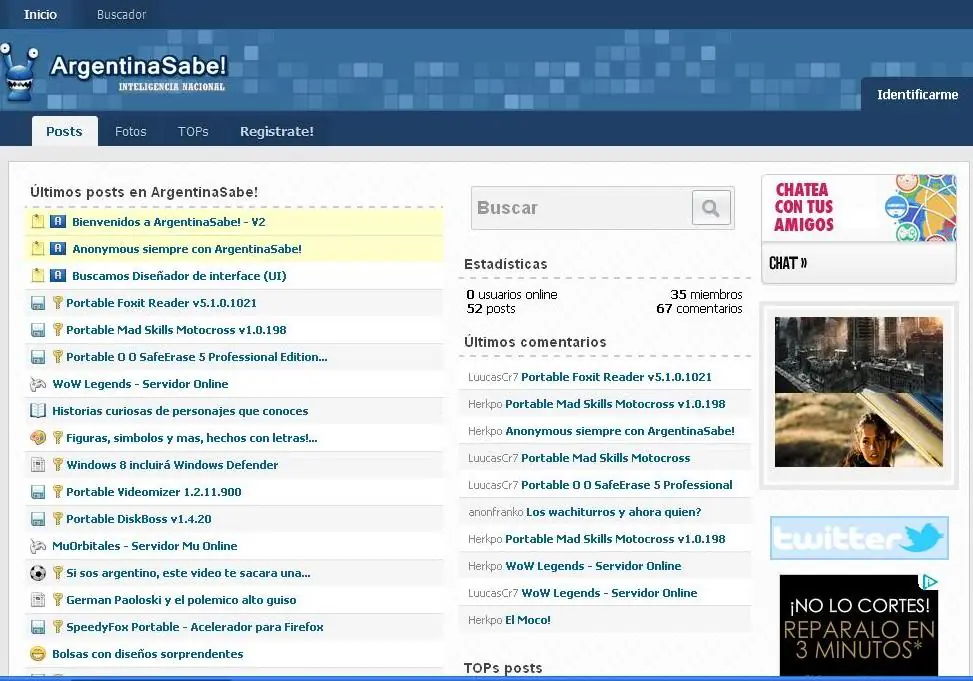The width and height of the screenshot is (973, 681).
Task: Open the Registrate! tab
Action: [x=277, y=132]
